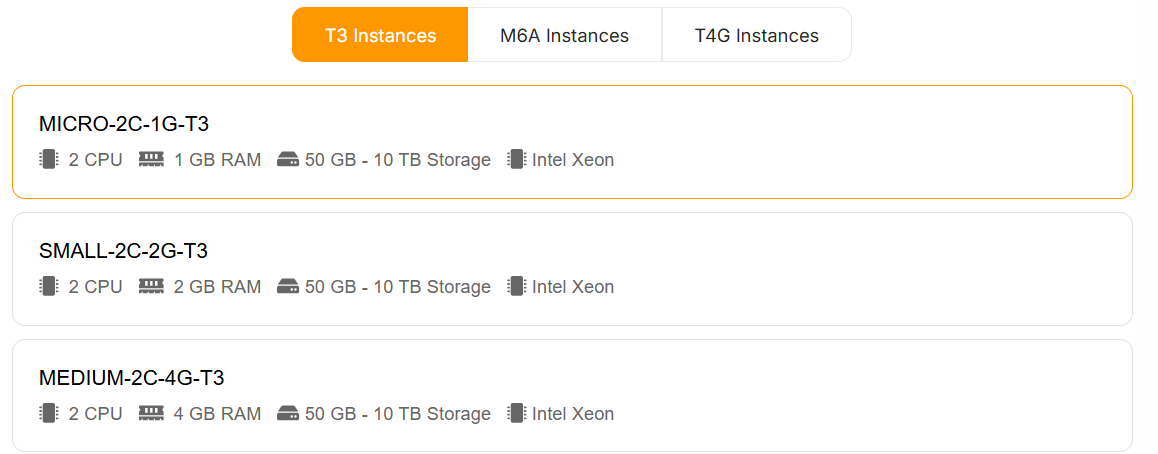Open the M6A Instances tab
This screenshot has width=1158, height=454.
(564, 35)
